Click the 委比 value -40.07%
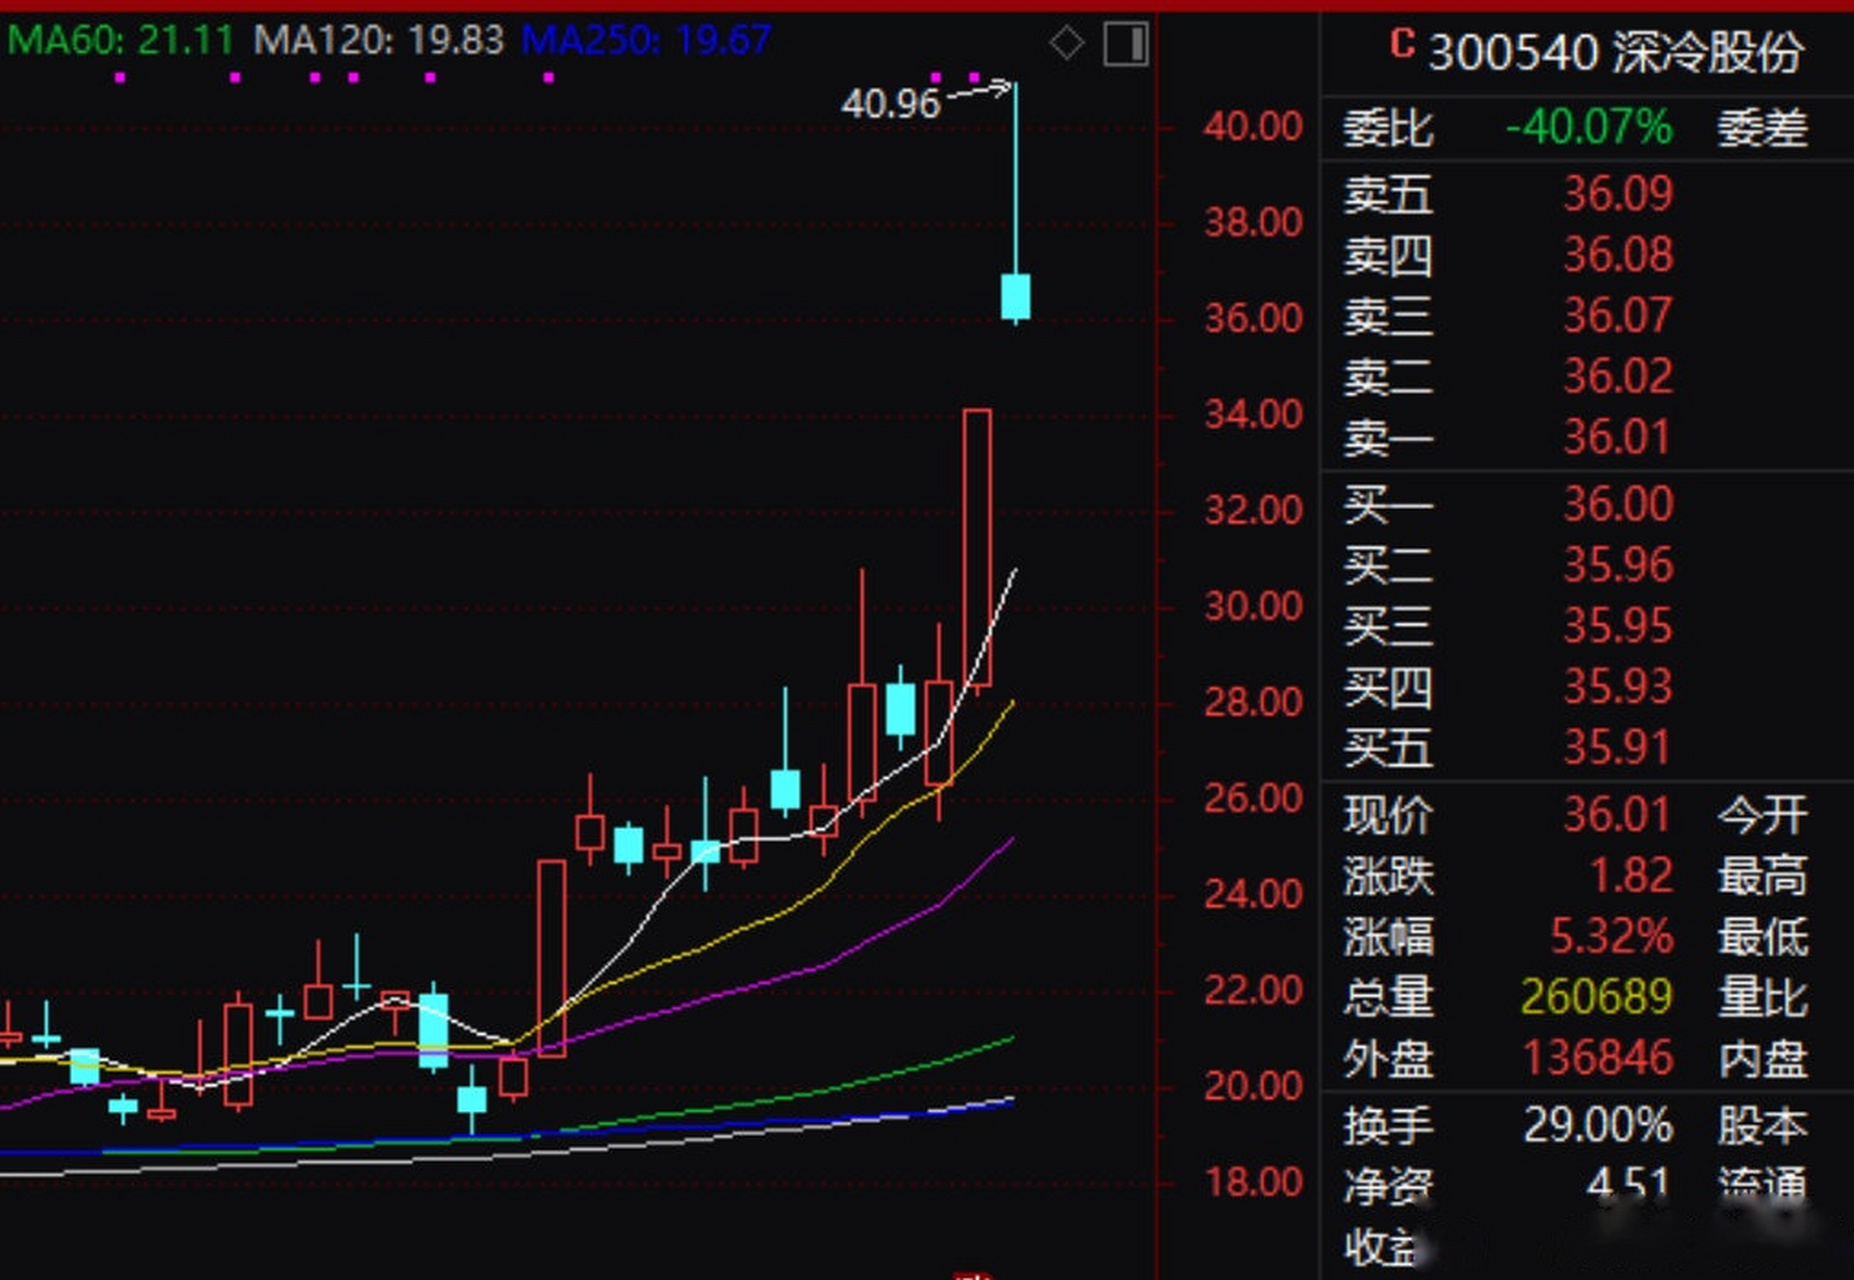Image resolution: width=1854 pixels, height=1280 pixels. pyautogui.click(x=1588, y=128)
